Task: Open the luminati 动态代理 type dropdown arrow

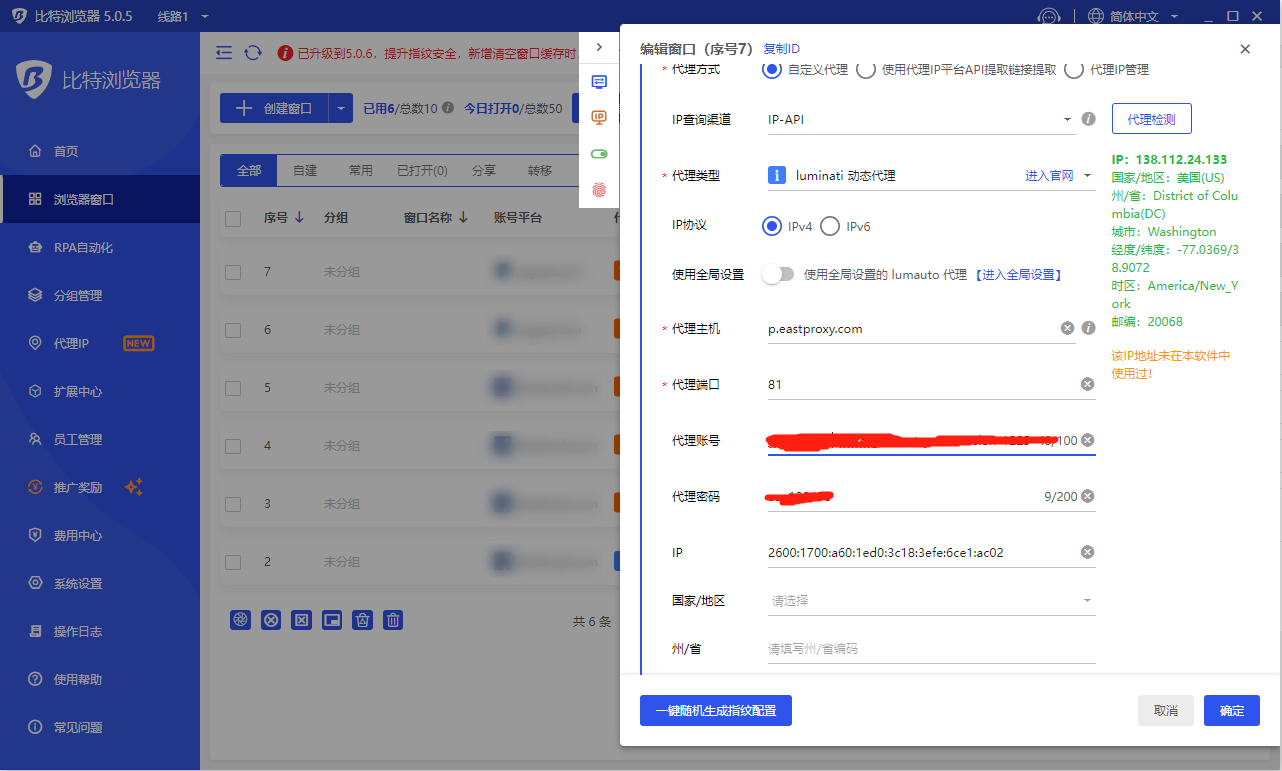Action: 1087,175
